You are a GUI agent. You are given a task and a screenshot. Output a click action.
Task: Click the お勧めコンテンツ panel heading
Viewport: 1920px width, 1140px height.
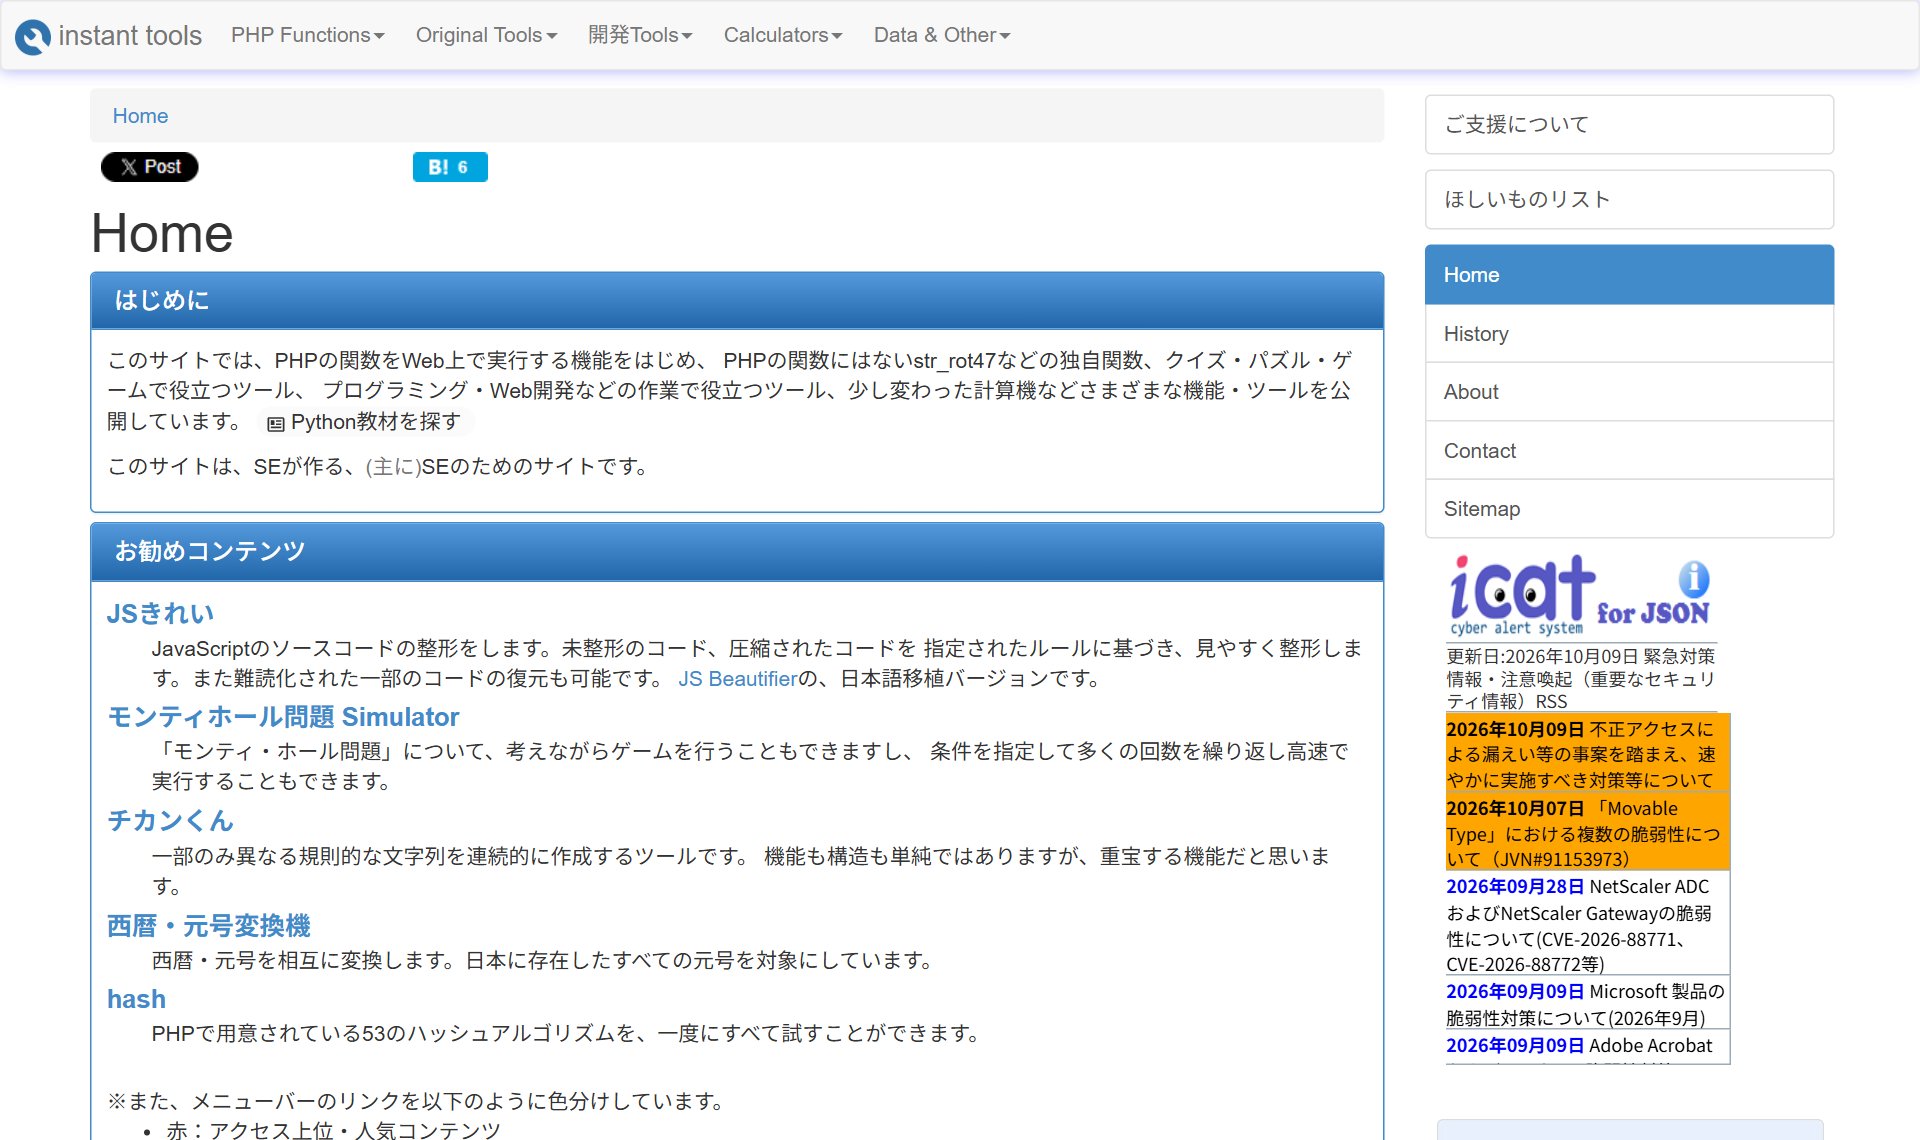point(737,552)
